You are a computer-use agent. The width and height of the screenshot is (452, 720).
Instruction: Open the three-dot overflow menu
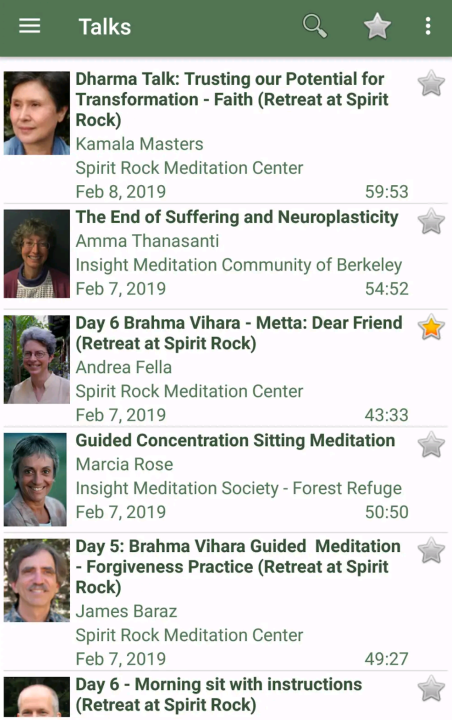click(428, 26)
